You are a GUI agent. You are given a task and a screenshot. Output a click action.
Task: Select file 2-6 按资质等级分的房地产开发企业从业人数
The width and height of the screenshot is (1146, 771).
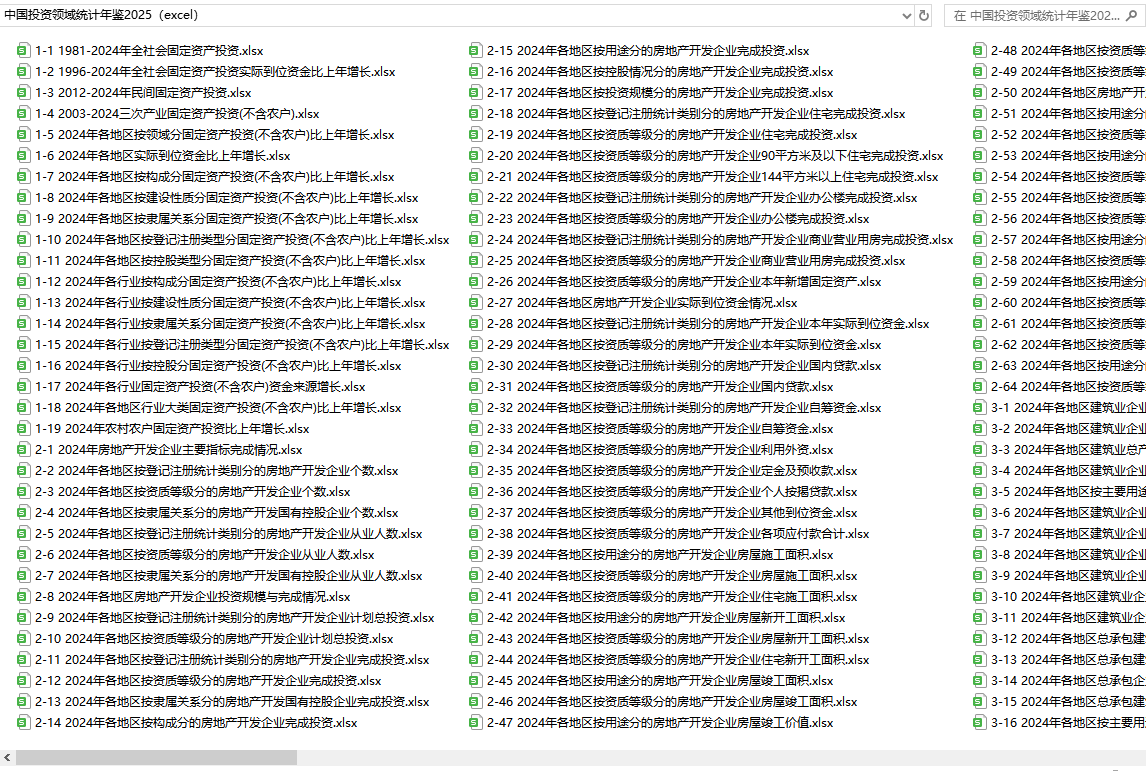click(205, 554)
